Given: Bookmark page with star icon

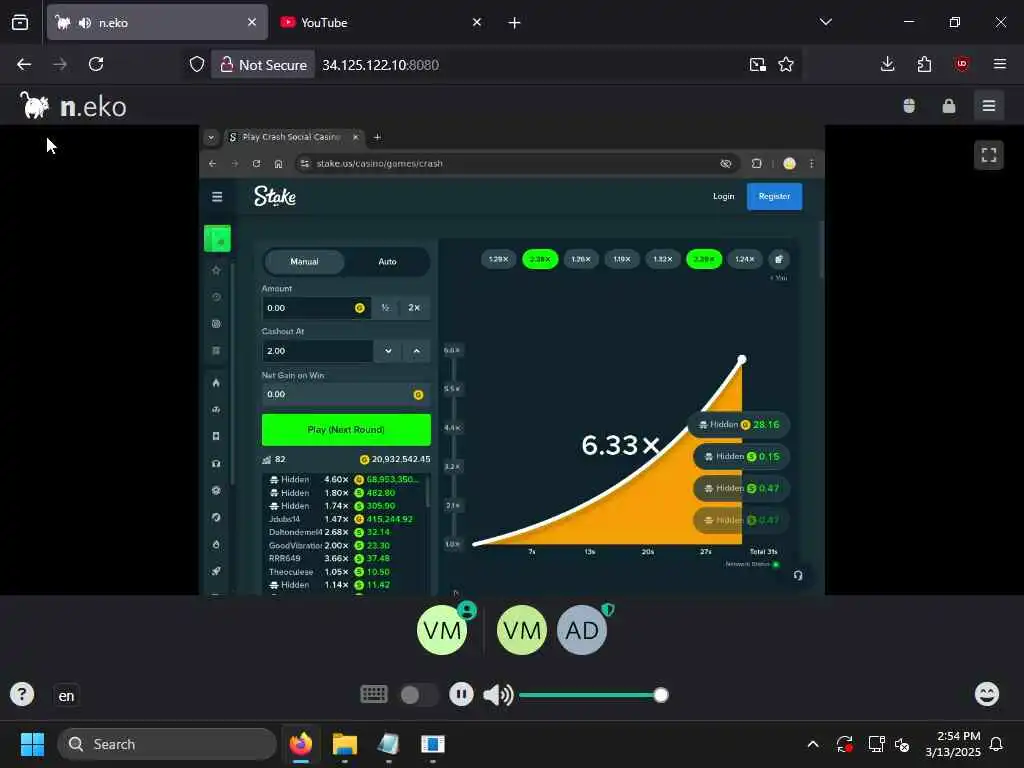Looking at the screenshot, I should 786,64.
